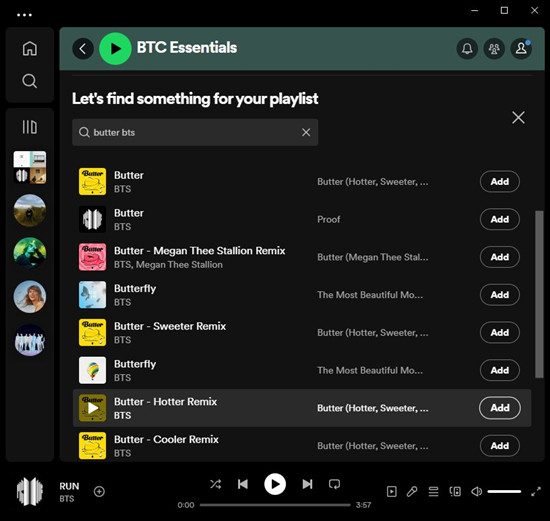This screenshot has height=521, width=550.
Task: Adjust the volume slider
Action: (504, 492)
